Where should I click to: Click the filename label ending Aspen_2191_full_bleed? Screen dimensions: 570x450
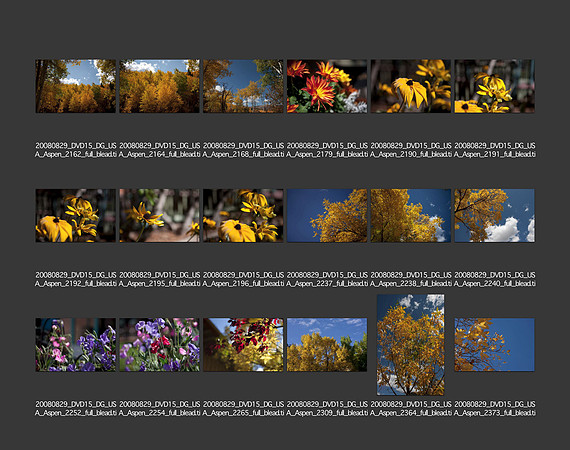494,150
